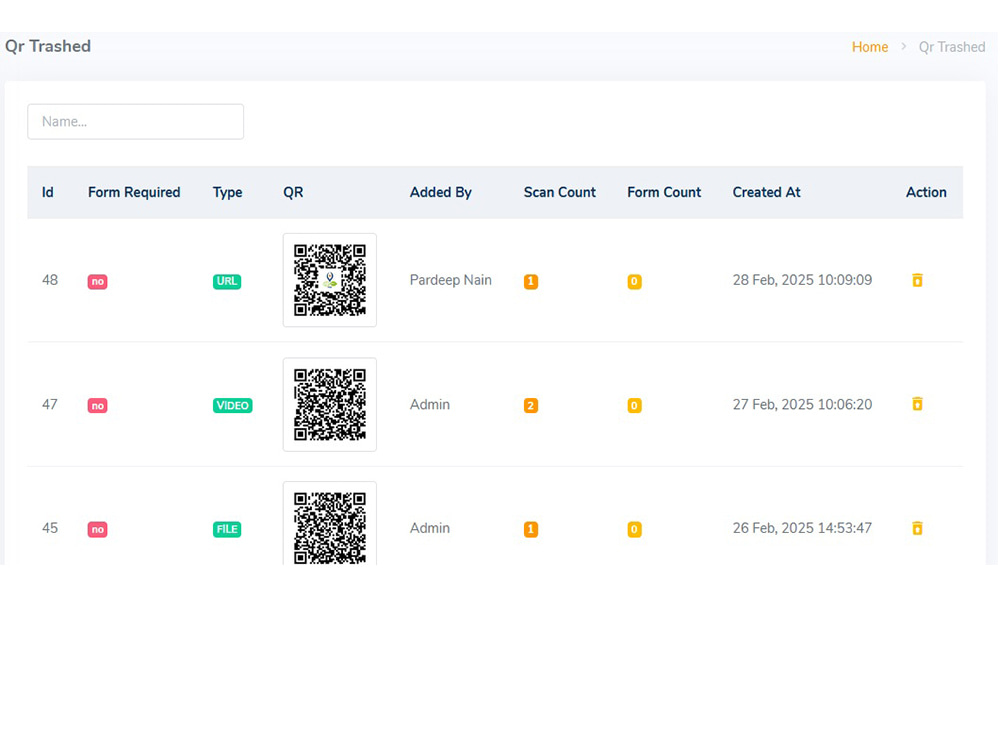Click the VIDEO type badge

pyautogui.click(x=233, y=406)
